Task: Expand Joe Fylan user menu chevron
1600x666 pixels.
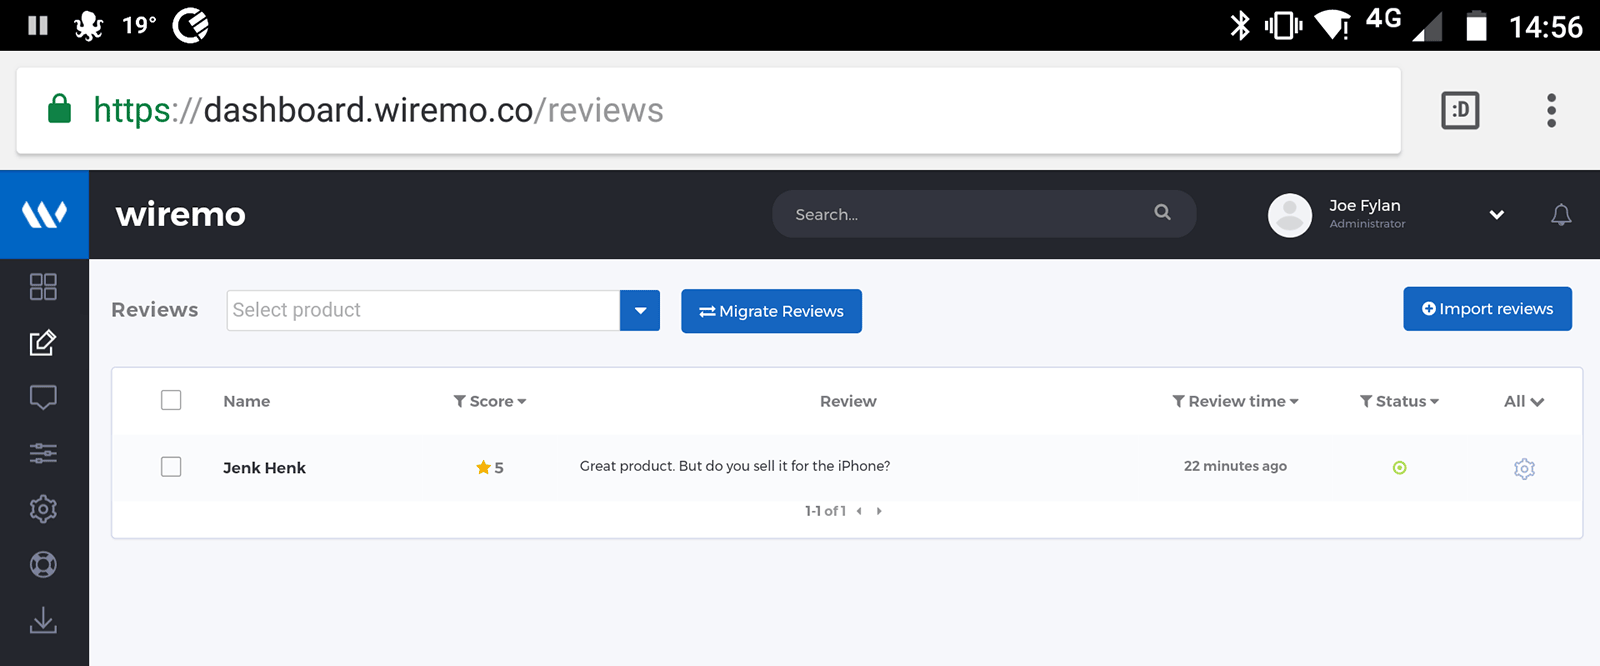Action: pos(1496,214)
